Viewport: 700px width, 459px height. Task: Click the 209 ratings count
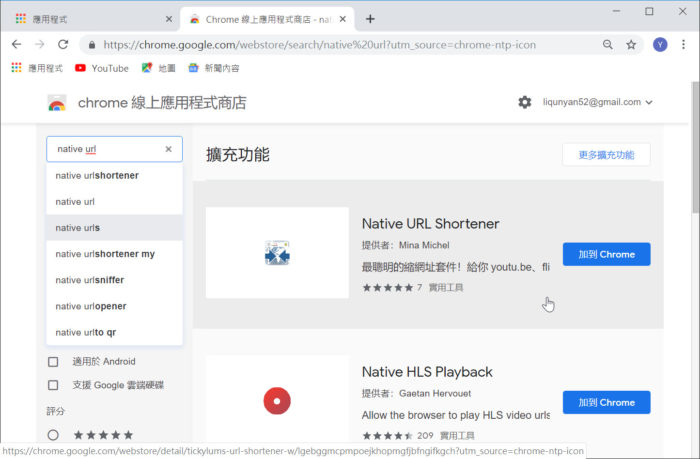coord(425,435)
